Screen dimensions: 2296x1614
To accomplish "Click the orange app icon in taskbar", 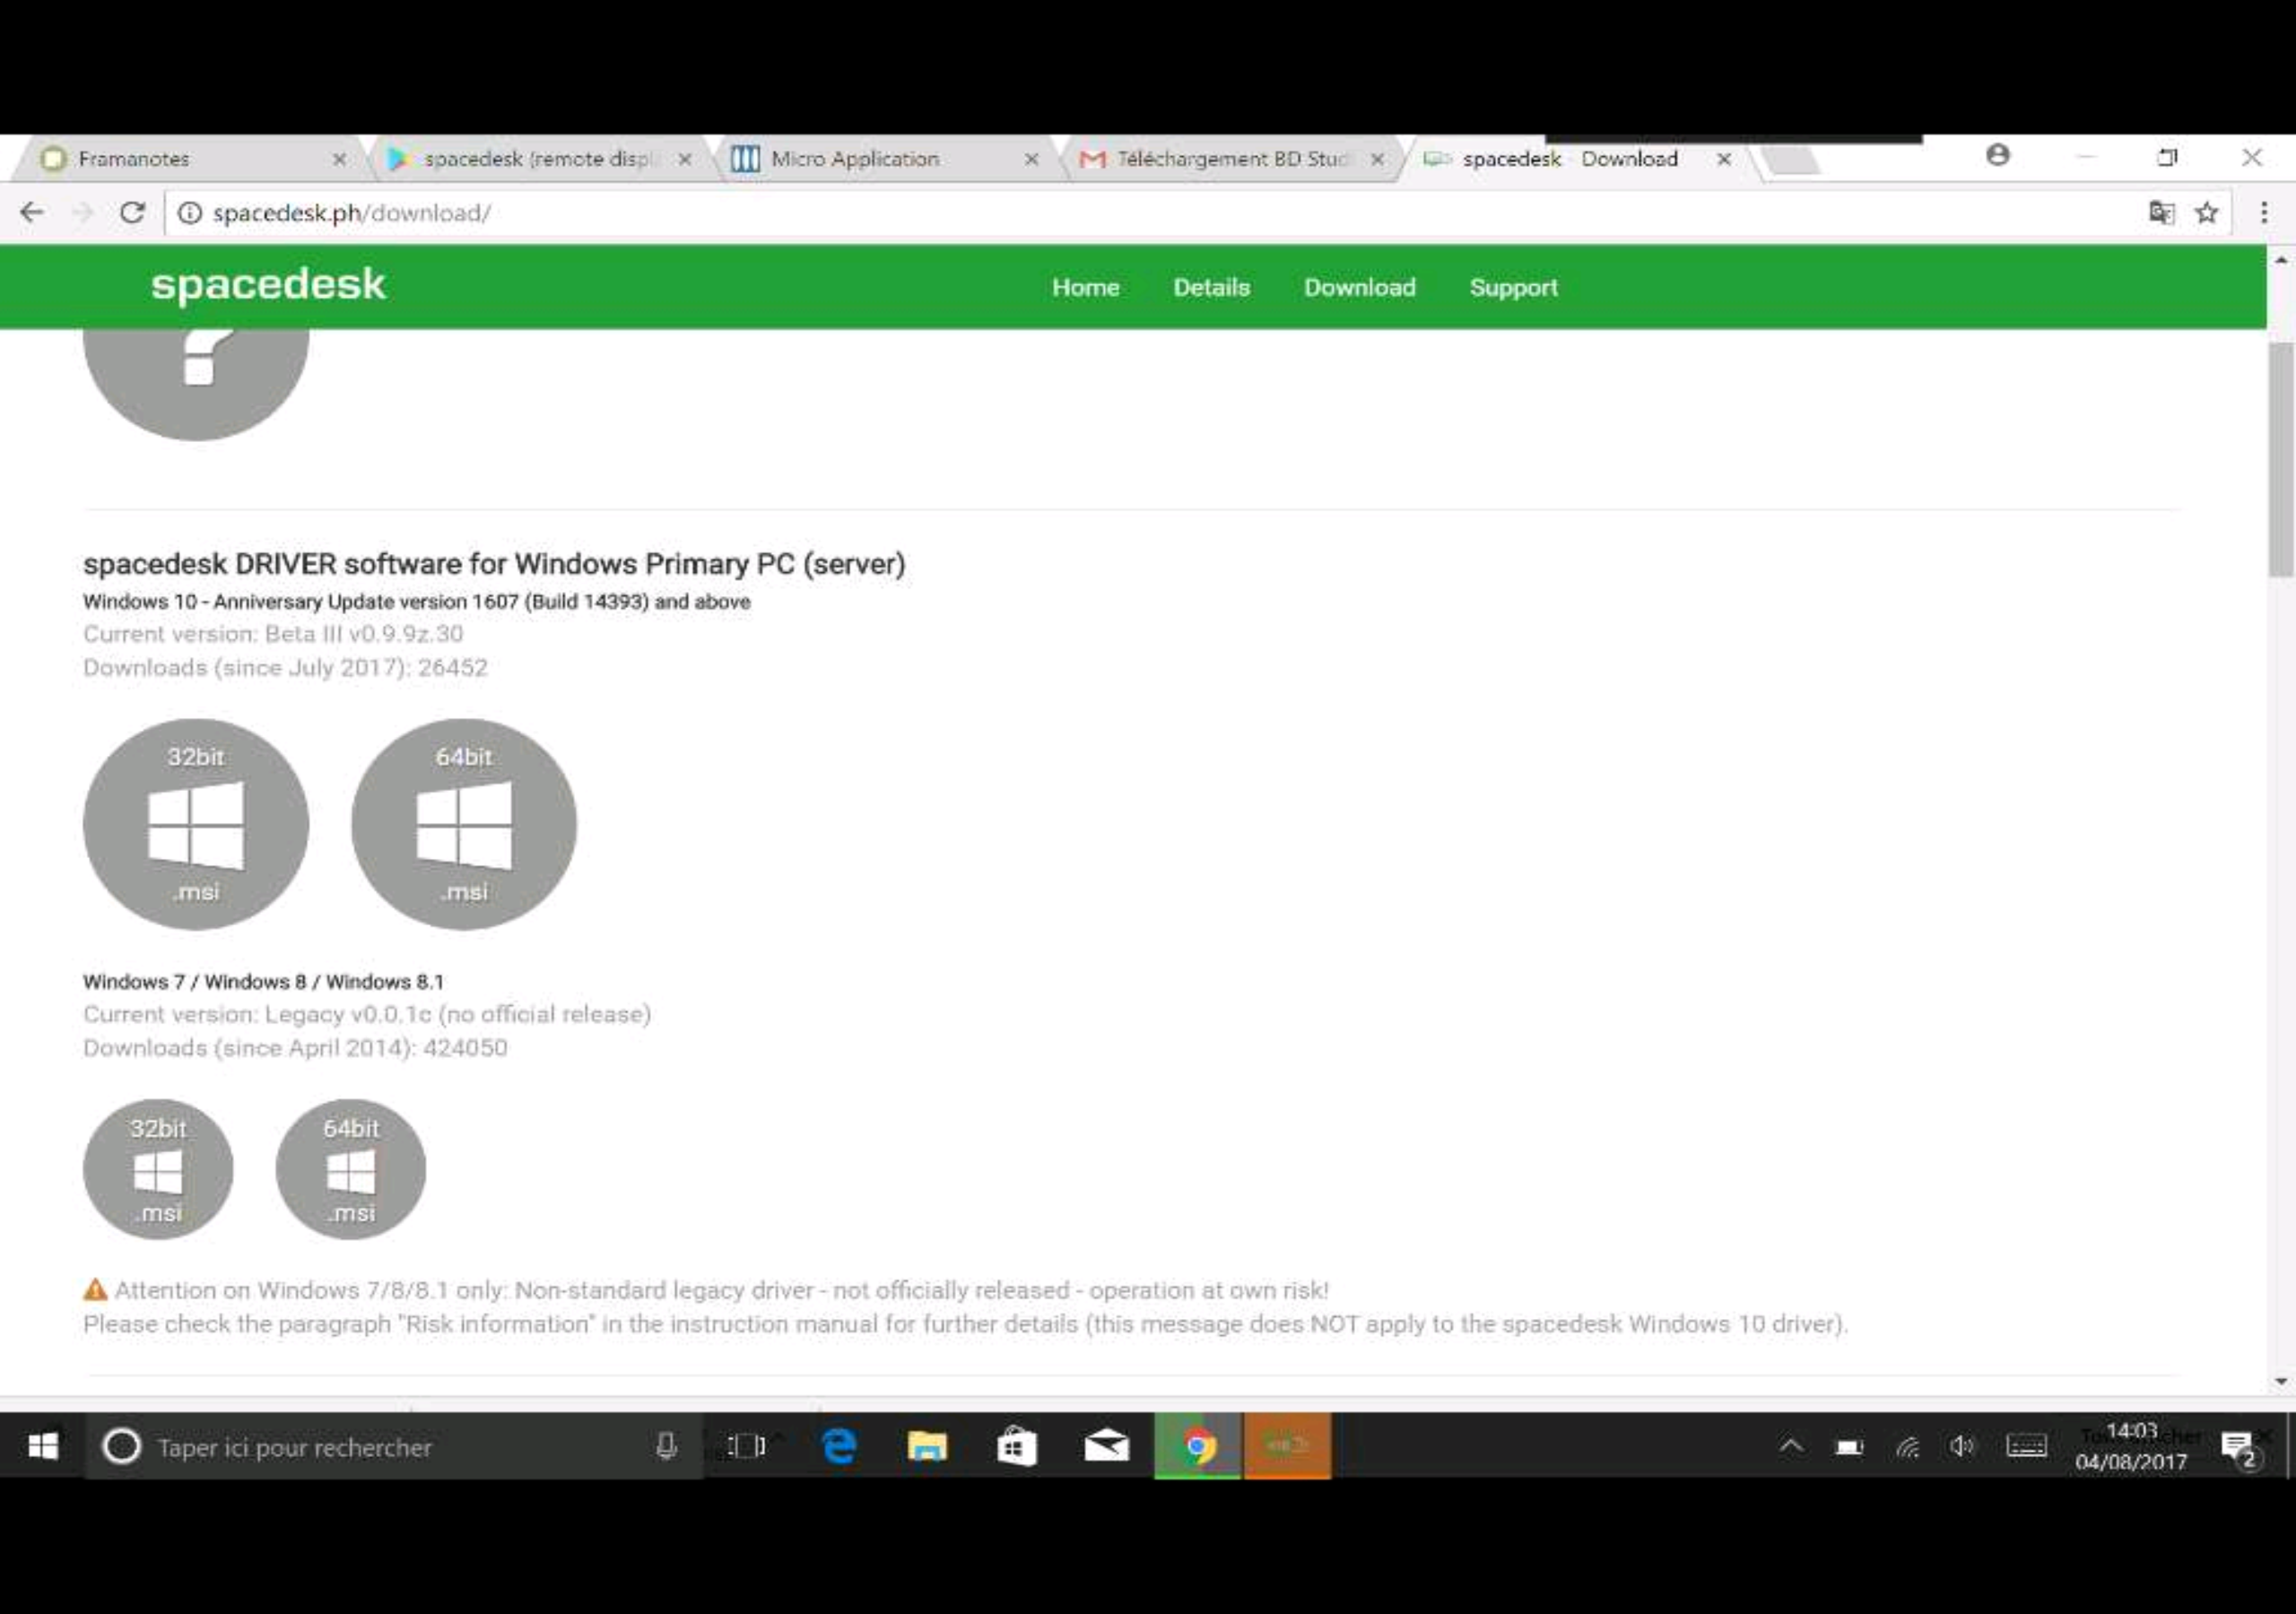I will pyautogui.click(x=1287, y=1446).
